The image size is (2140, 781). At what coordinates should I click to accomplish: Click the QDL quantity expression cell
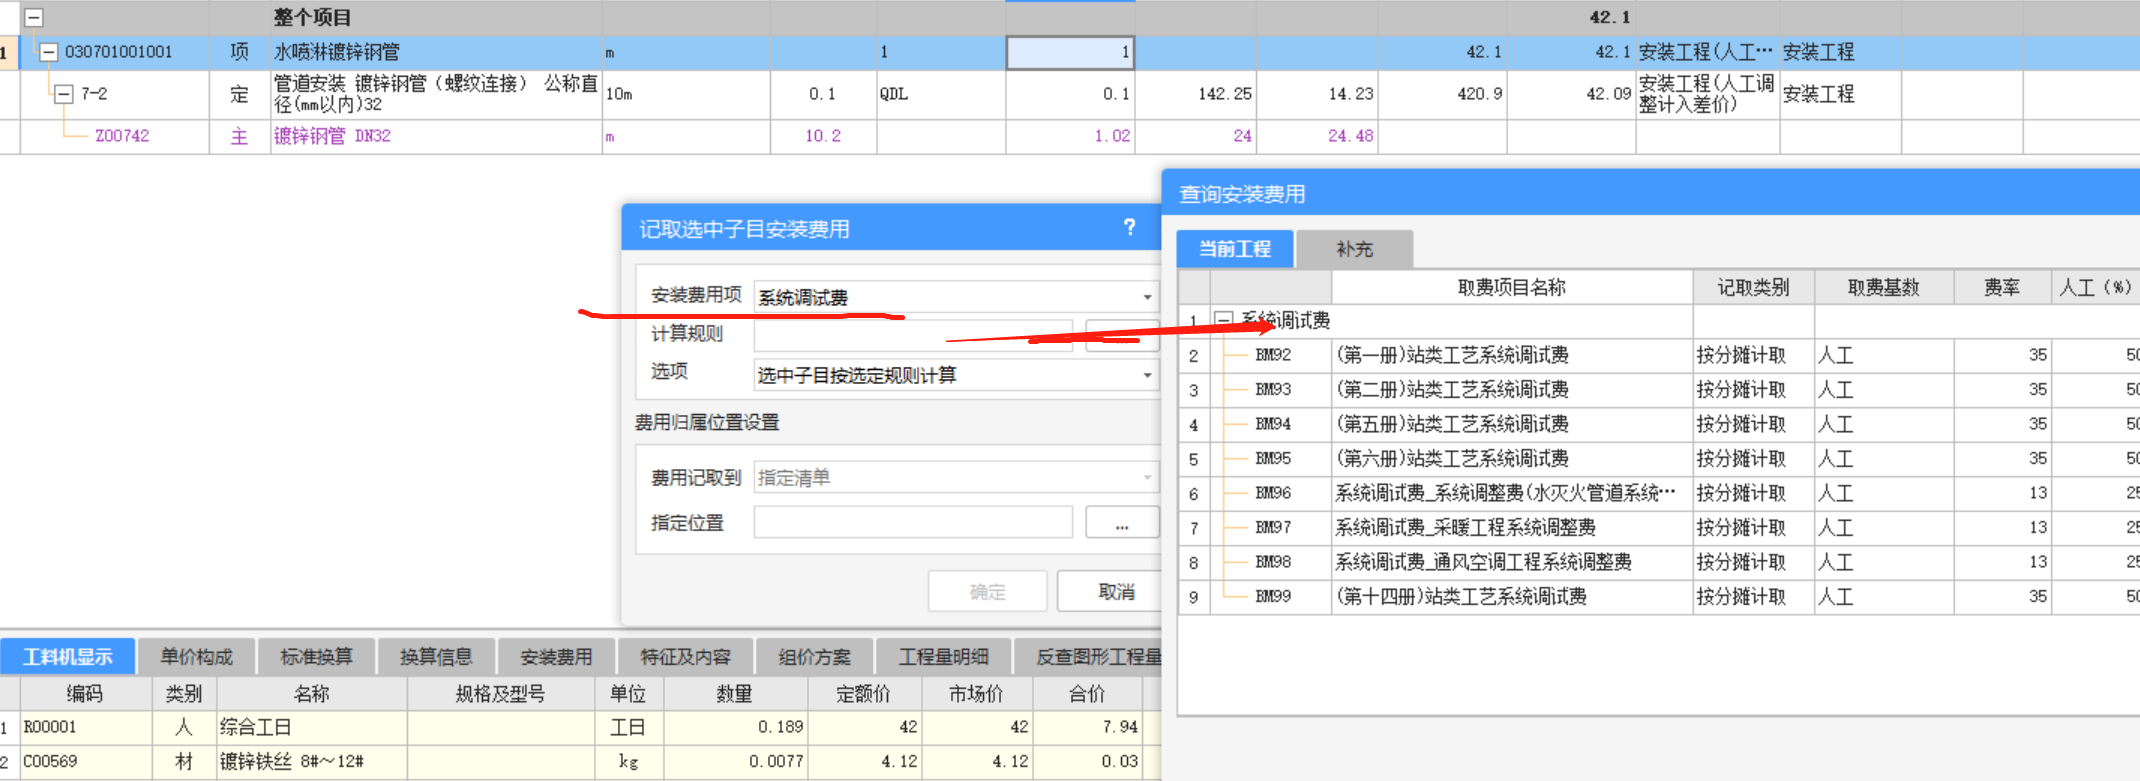coord(940,94)
